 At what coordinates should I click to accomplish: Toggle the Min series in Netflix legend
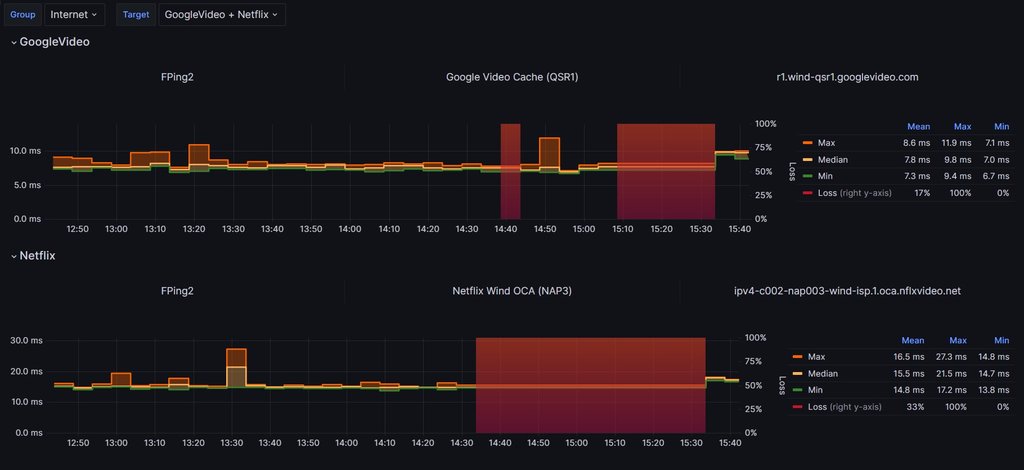pyautogui.click(x=816, y=390)
